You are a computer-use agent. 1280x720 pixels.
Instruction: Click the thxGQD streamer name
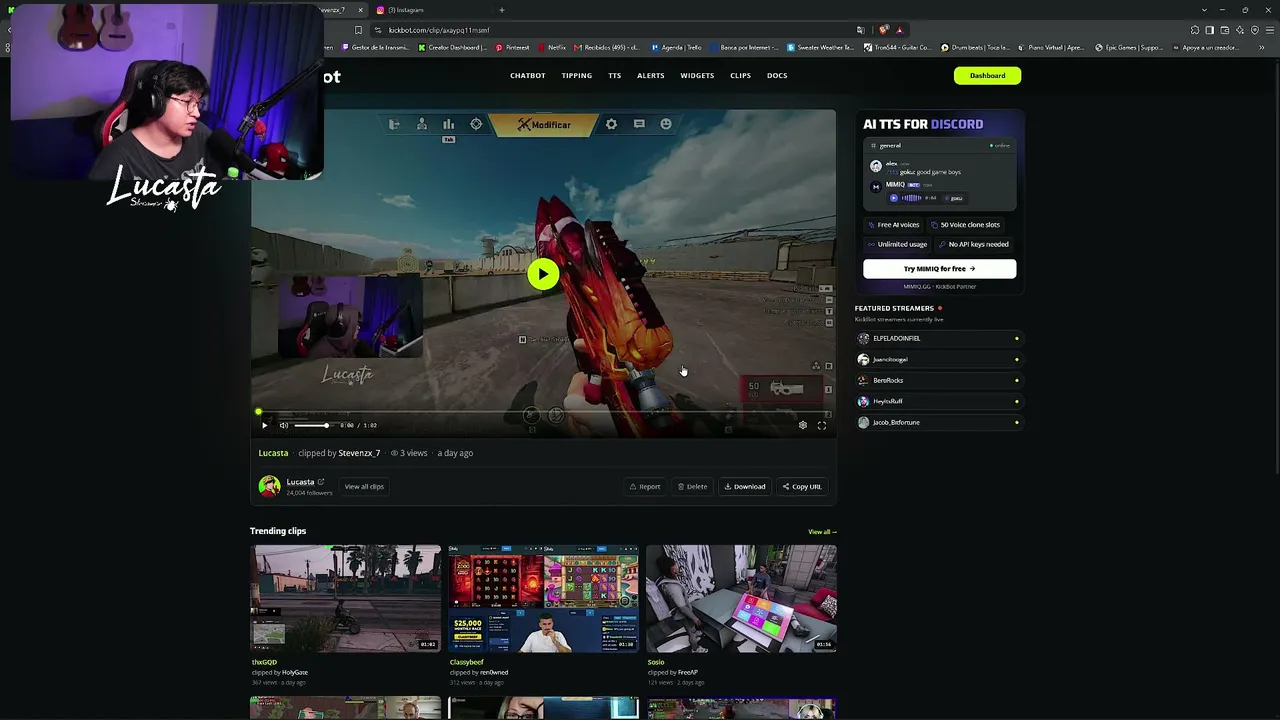click(x=264, y=662)
